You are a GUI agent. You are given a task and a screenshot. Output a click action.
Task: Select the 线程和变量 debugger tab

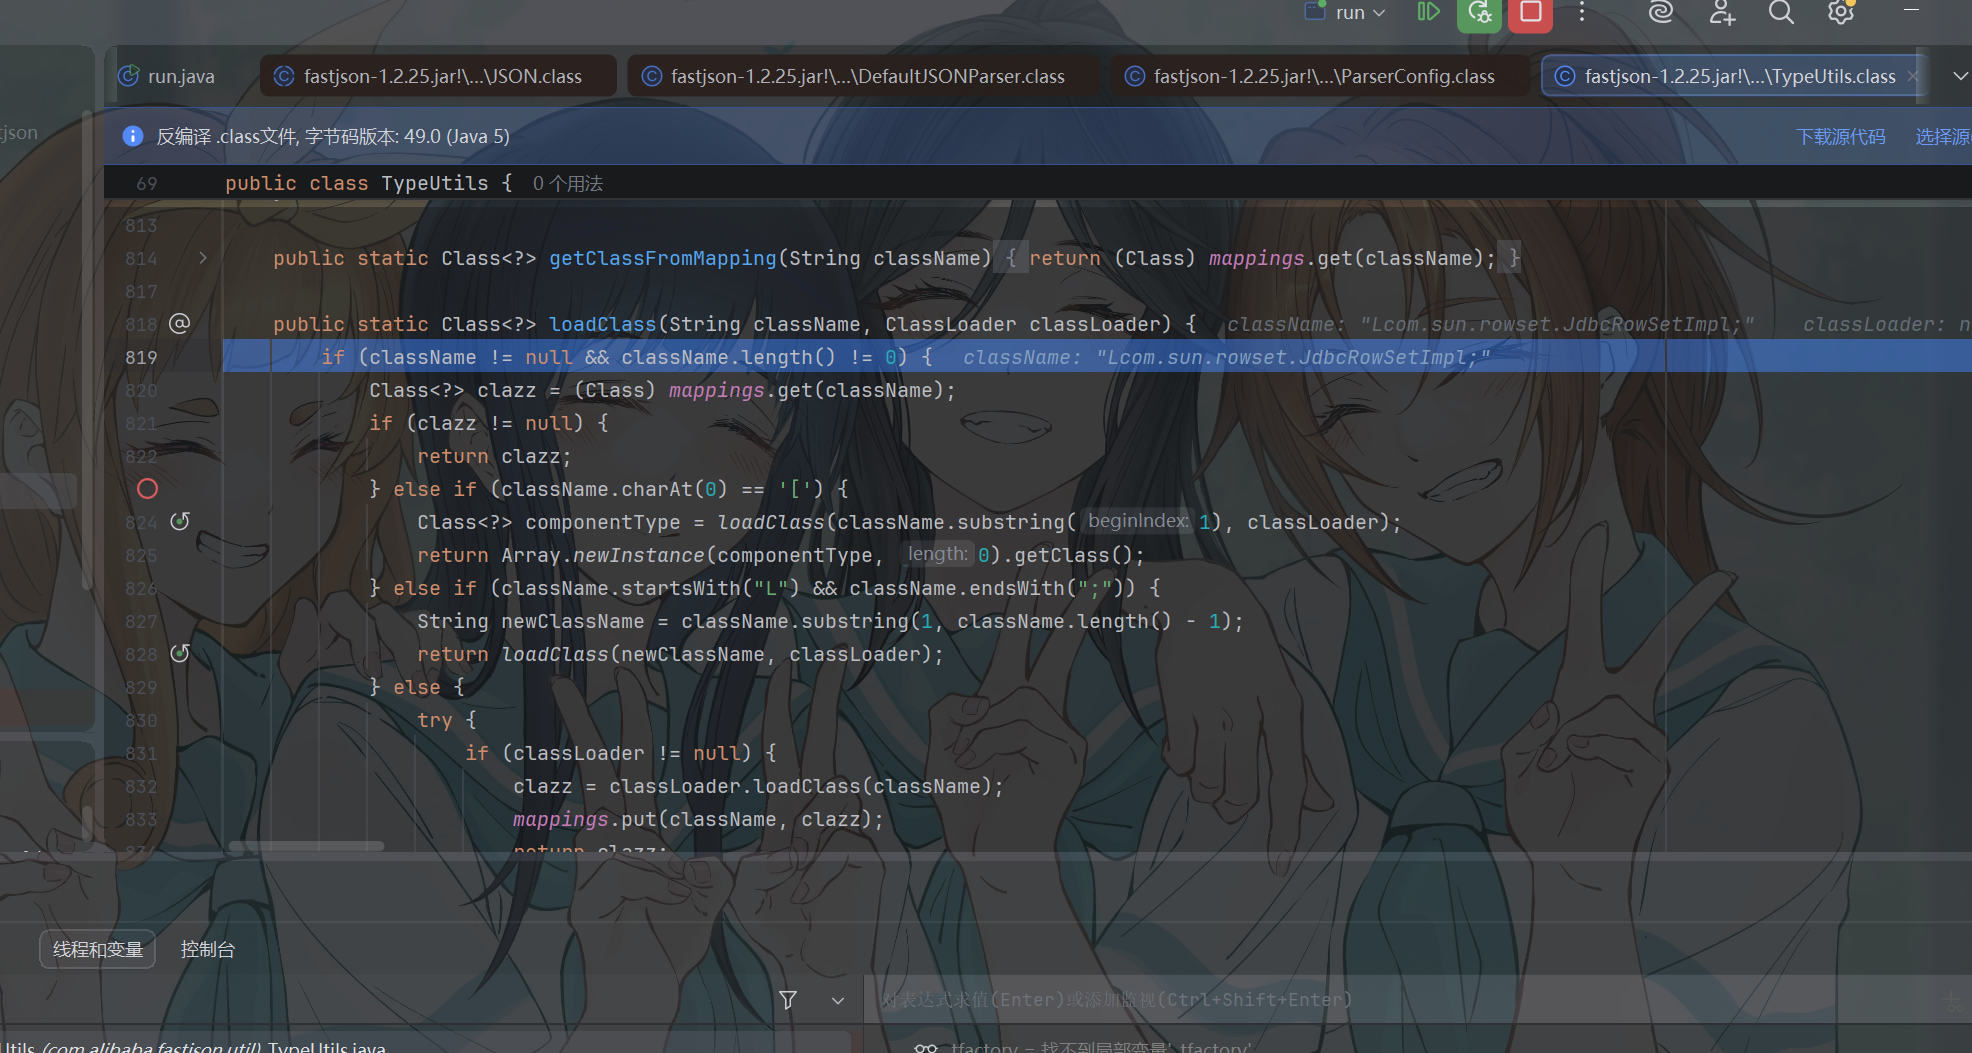pos(98,949)
